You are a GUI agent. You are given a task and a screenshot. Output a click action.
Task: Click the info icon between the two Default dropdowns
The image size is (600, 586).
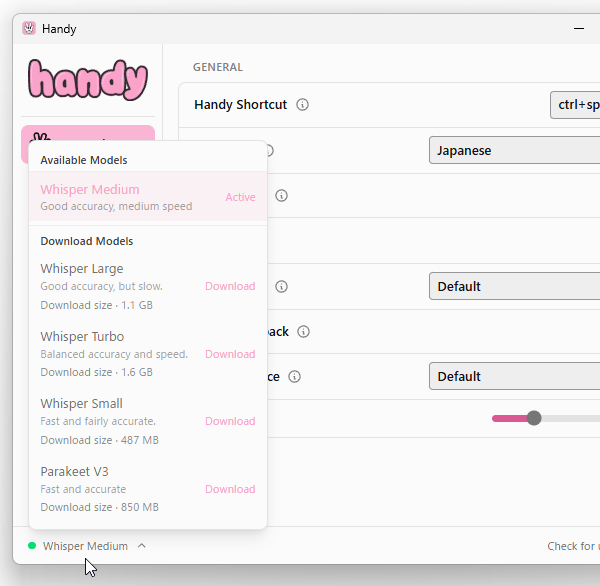(304, 332)
